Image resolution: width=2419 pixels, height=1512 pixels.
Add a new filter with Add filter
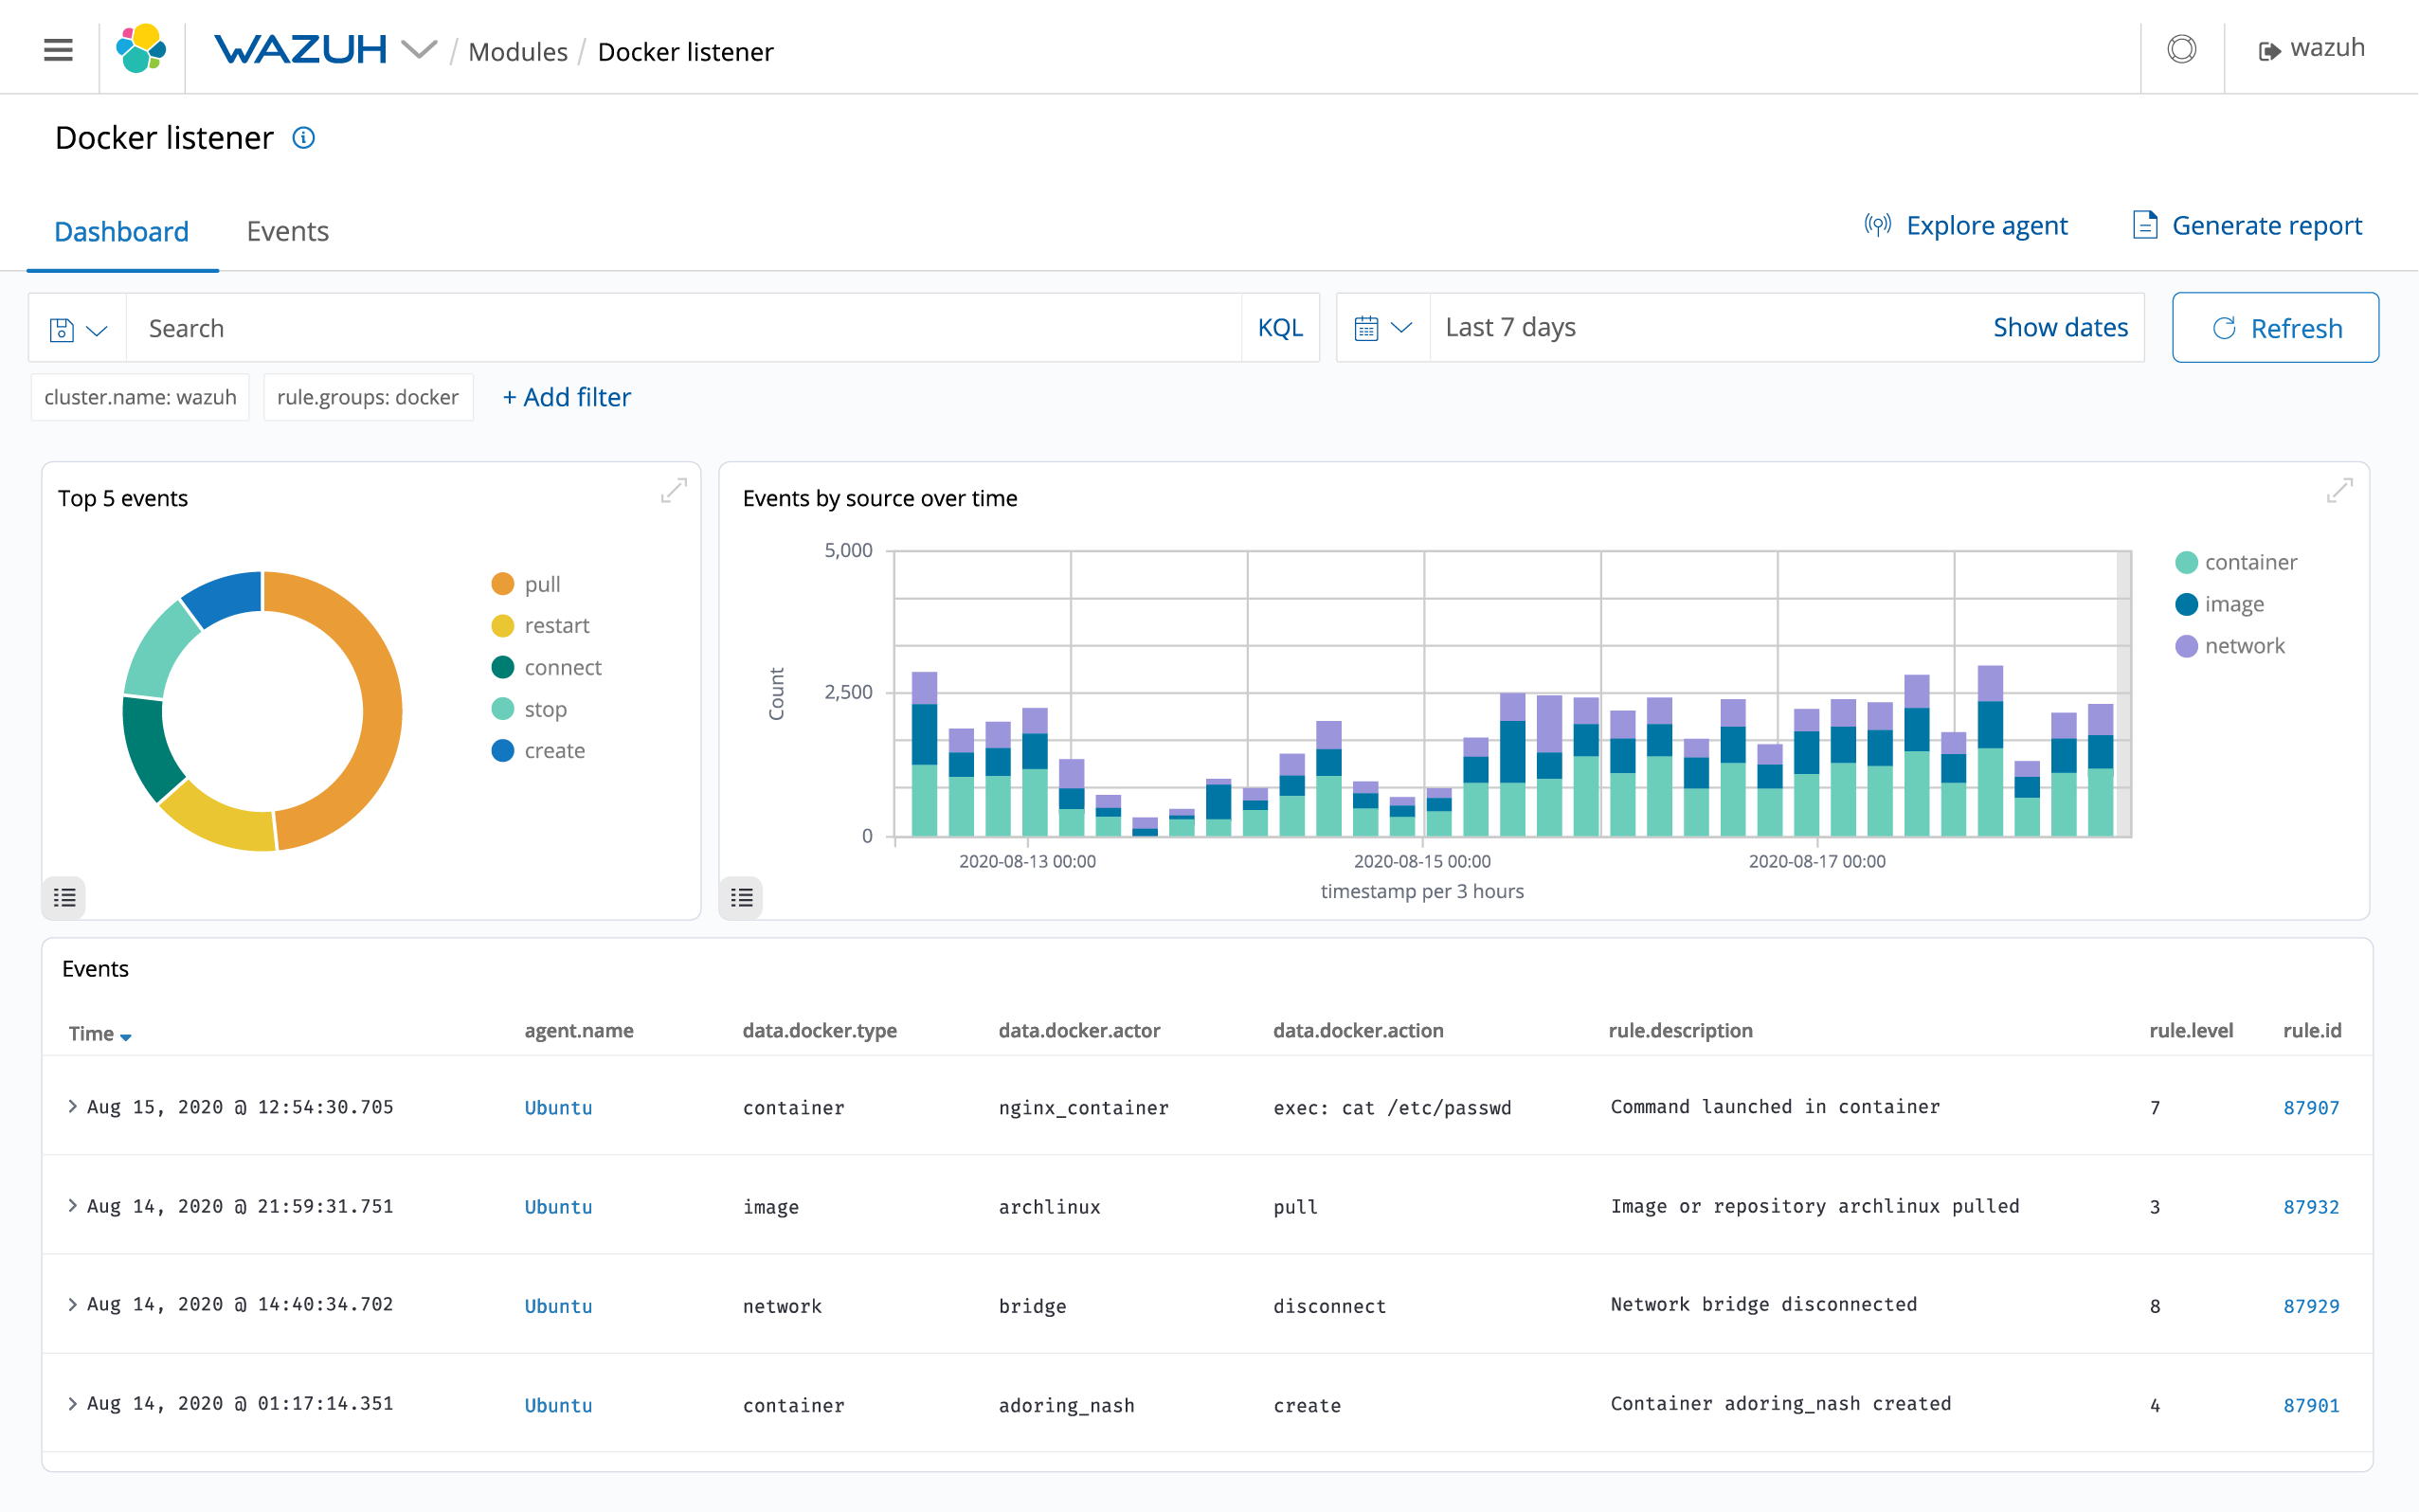tap(565, 397)
